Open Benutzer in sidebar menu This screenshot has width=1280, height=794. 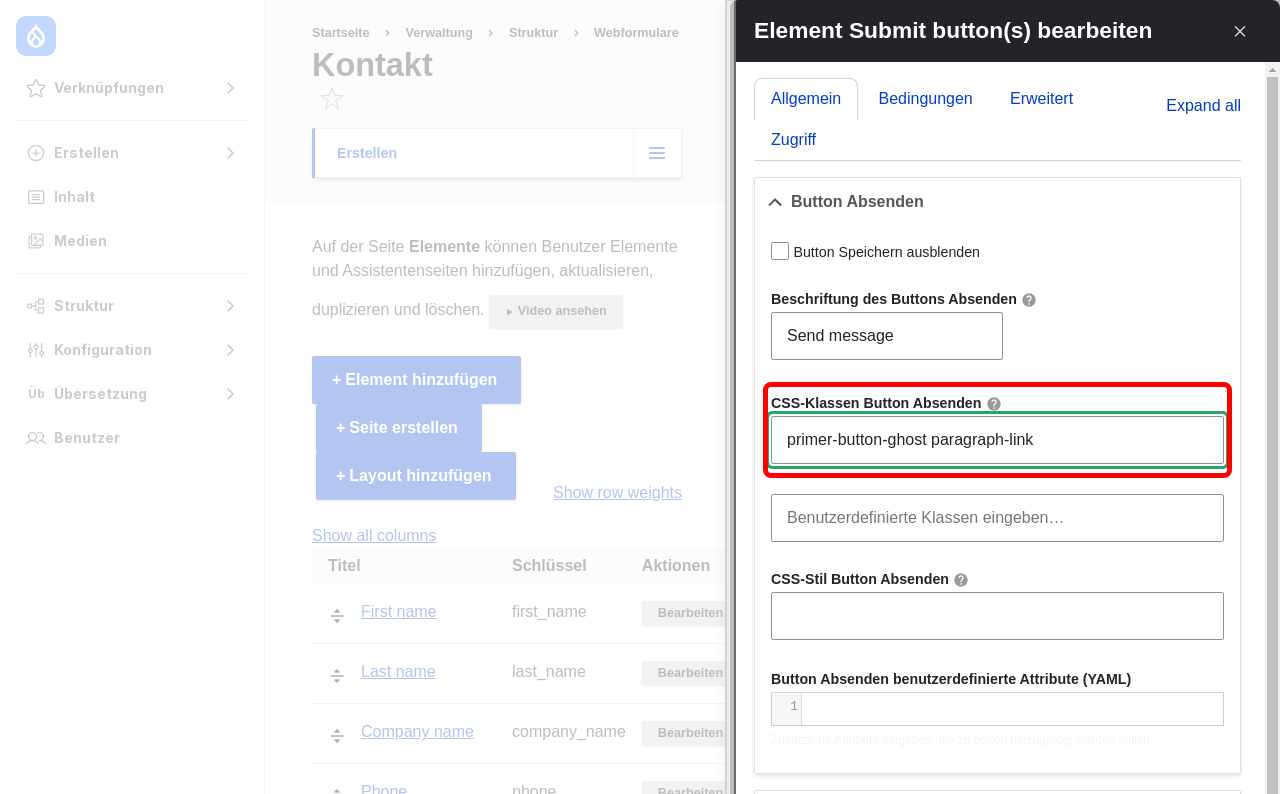click(x=87, y=438)
